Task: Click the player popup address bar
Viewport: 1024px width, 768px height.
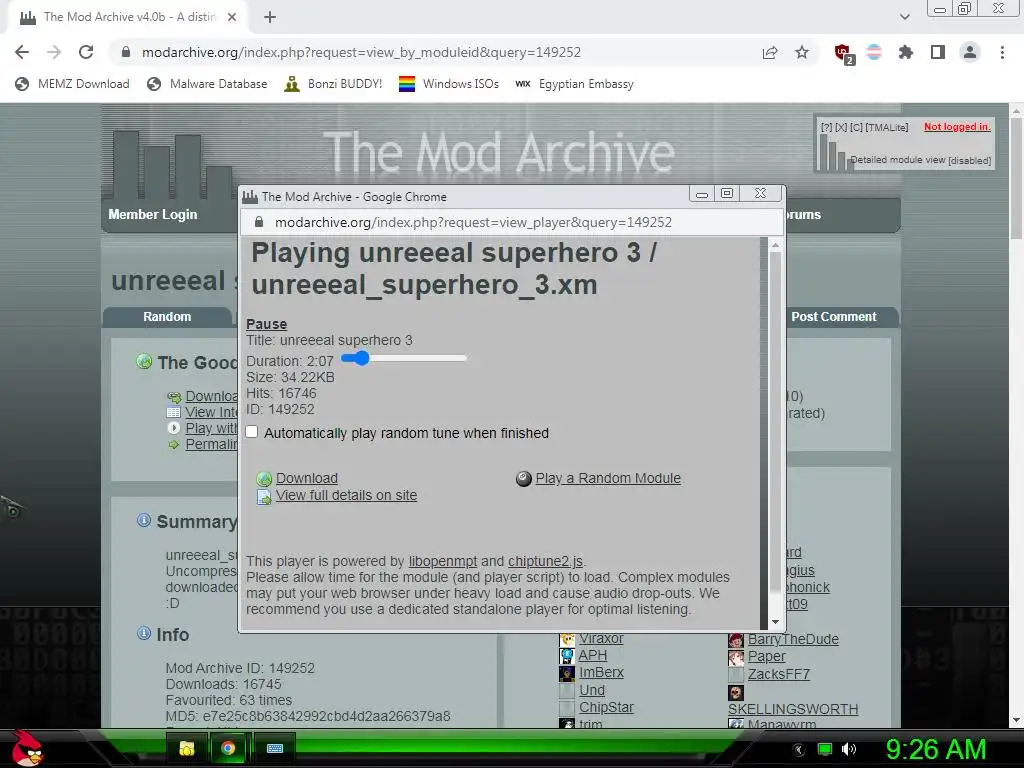Action: (473, 222)
